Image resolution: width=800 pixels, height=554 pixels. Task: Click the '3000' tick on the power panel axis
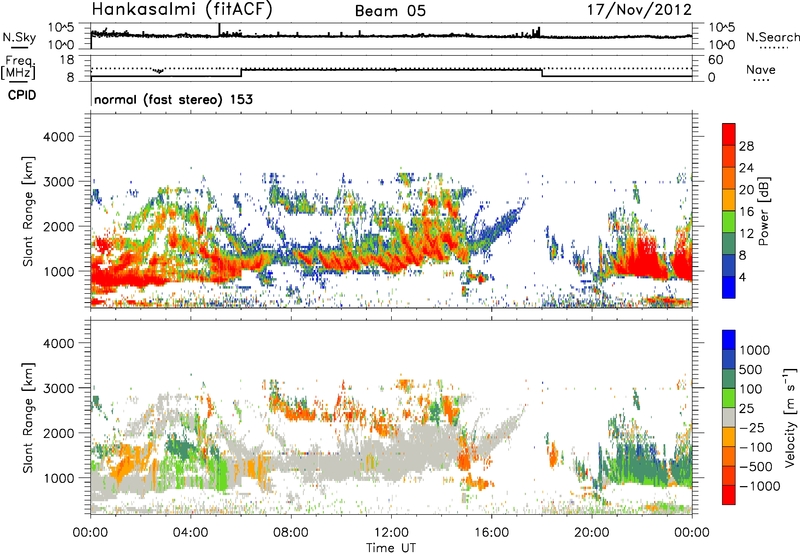[59, 182]
